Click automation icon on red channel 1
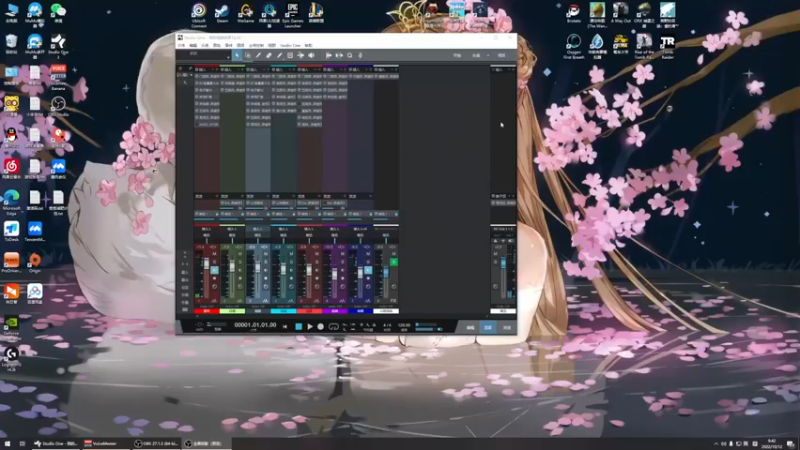800x450 pixels. coord(215,301)
